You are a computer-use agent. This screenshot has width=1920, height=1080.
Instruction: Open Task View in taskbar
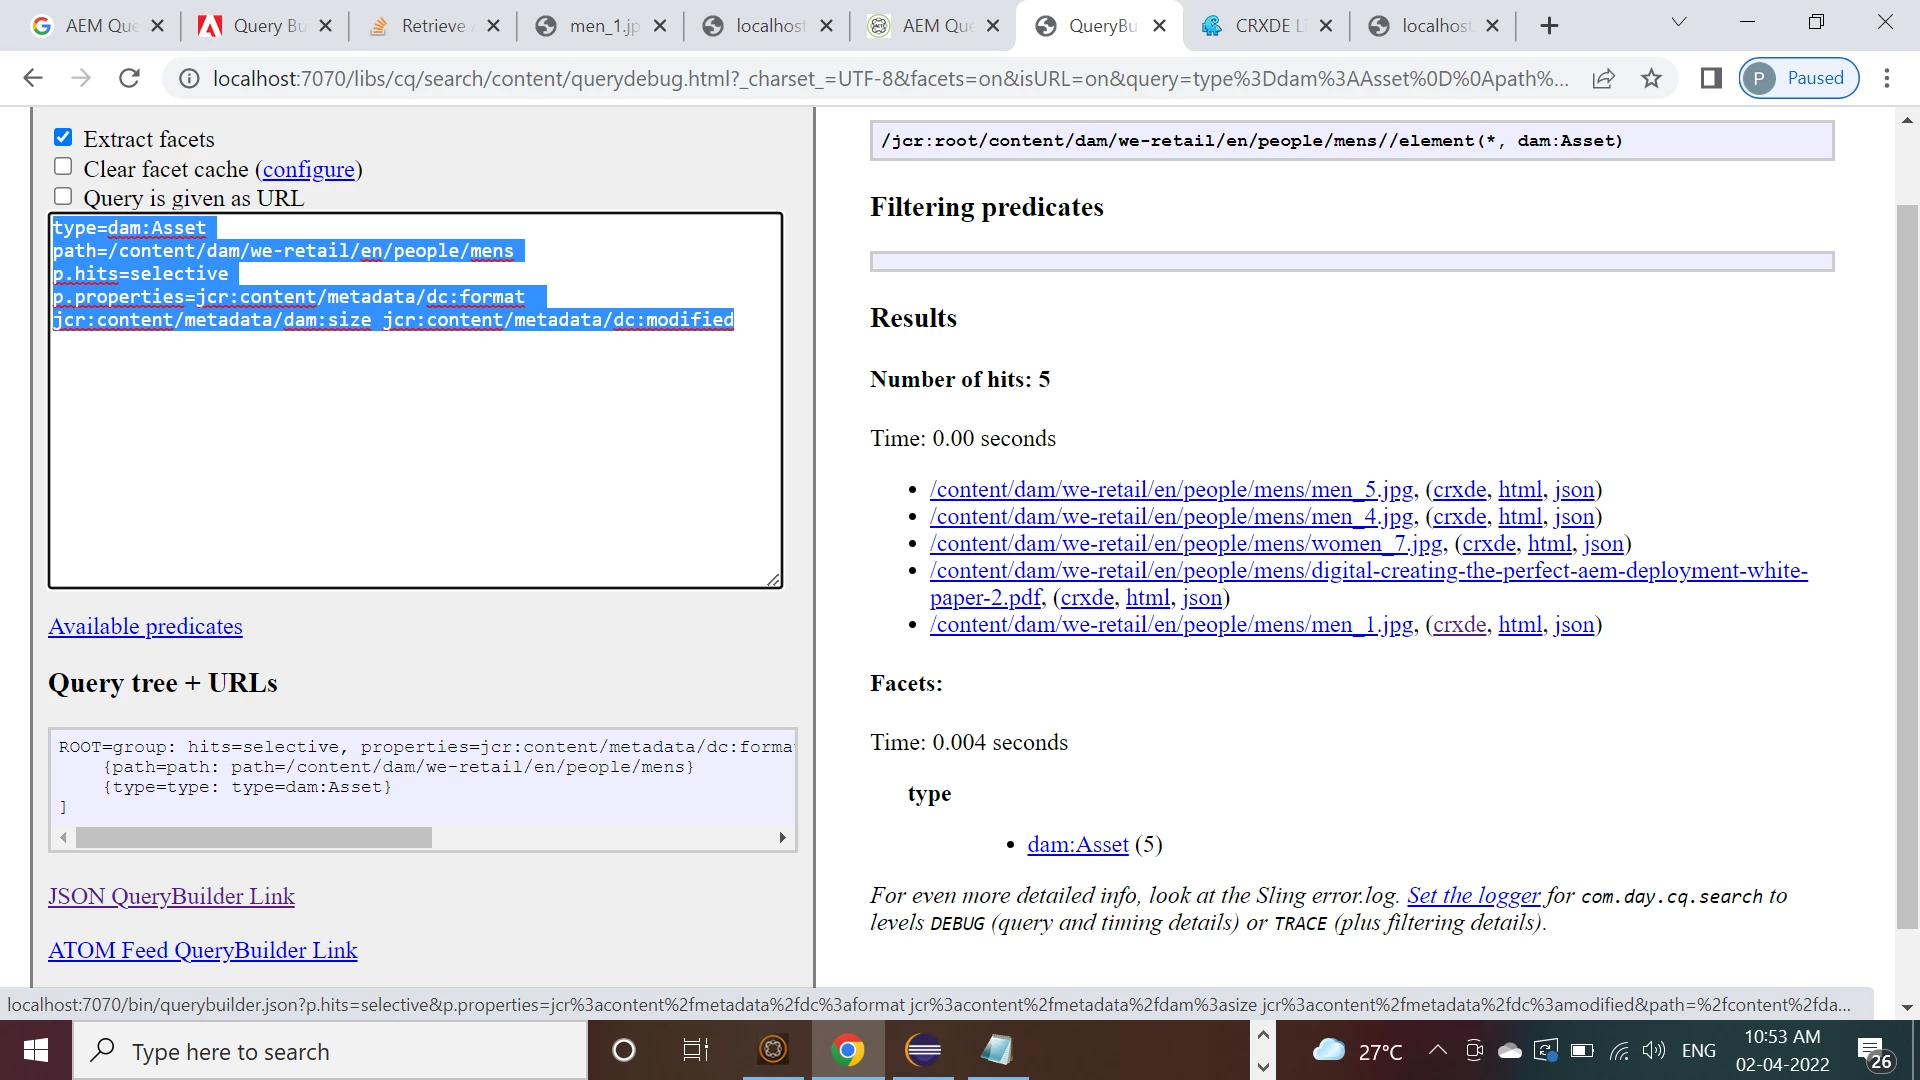pos(695,1050)
